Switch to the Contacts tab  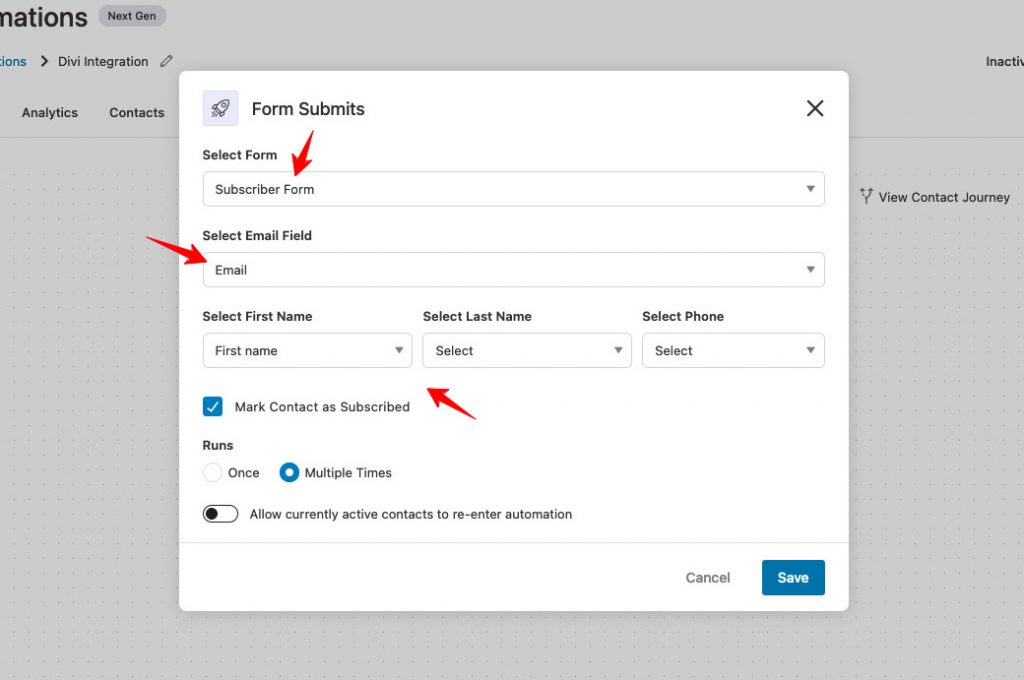tap(136, 112)
